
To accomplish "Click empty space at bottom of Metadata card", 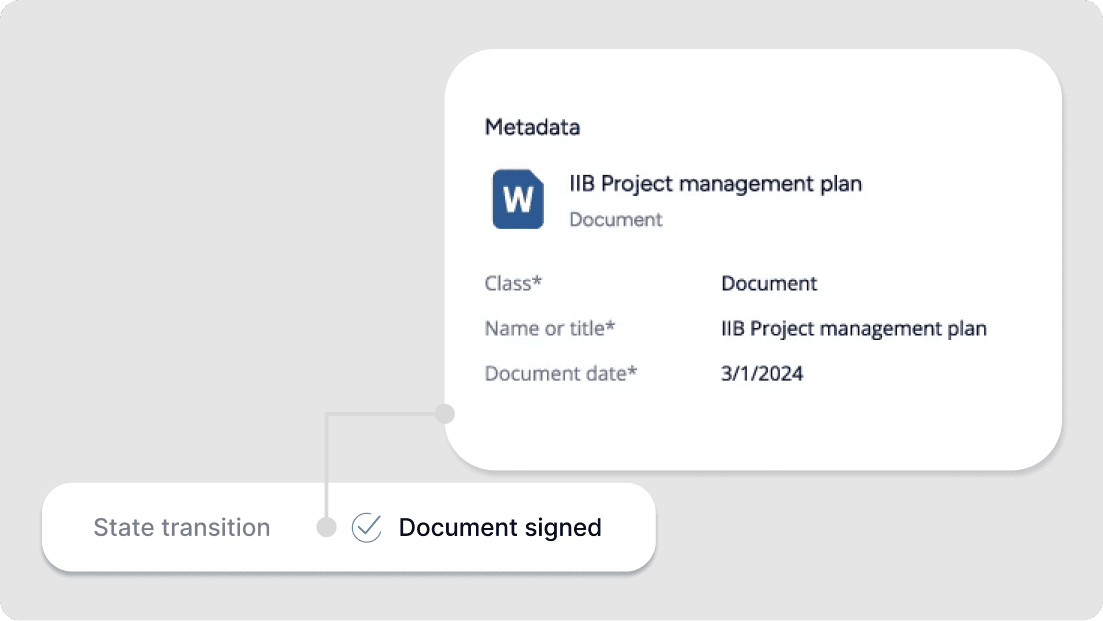I will (750, 435).
